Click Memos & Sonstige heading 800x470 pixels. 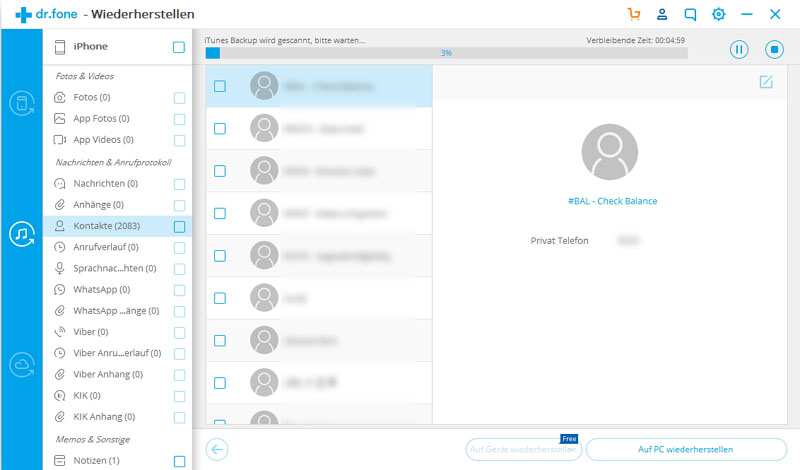coord(93,439)
